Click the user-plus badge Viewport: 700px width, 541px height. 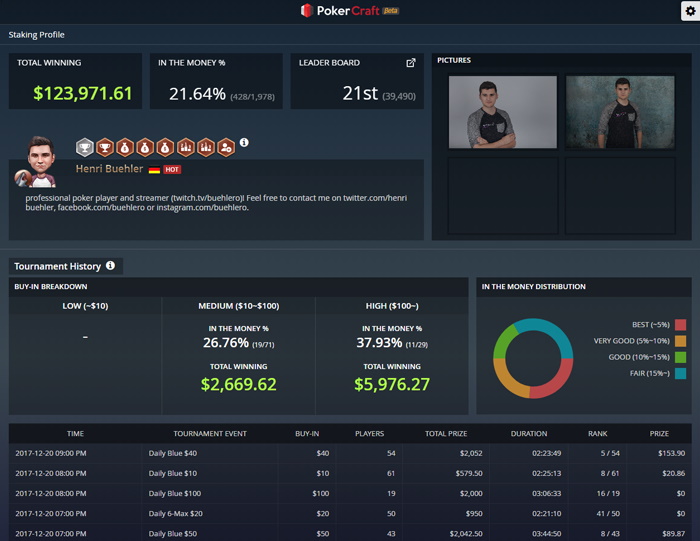pyautogui.click(x=226, y=147)
